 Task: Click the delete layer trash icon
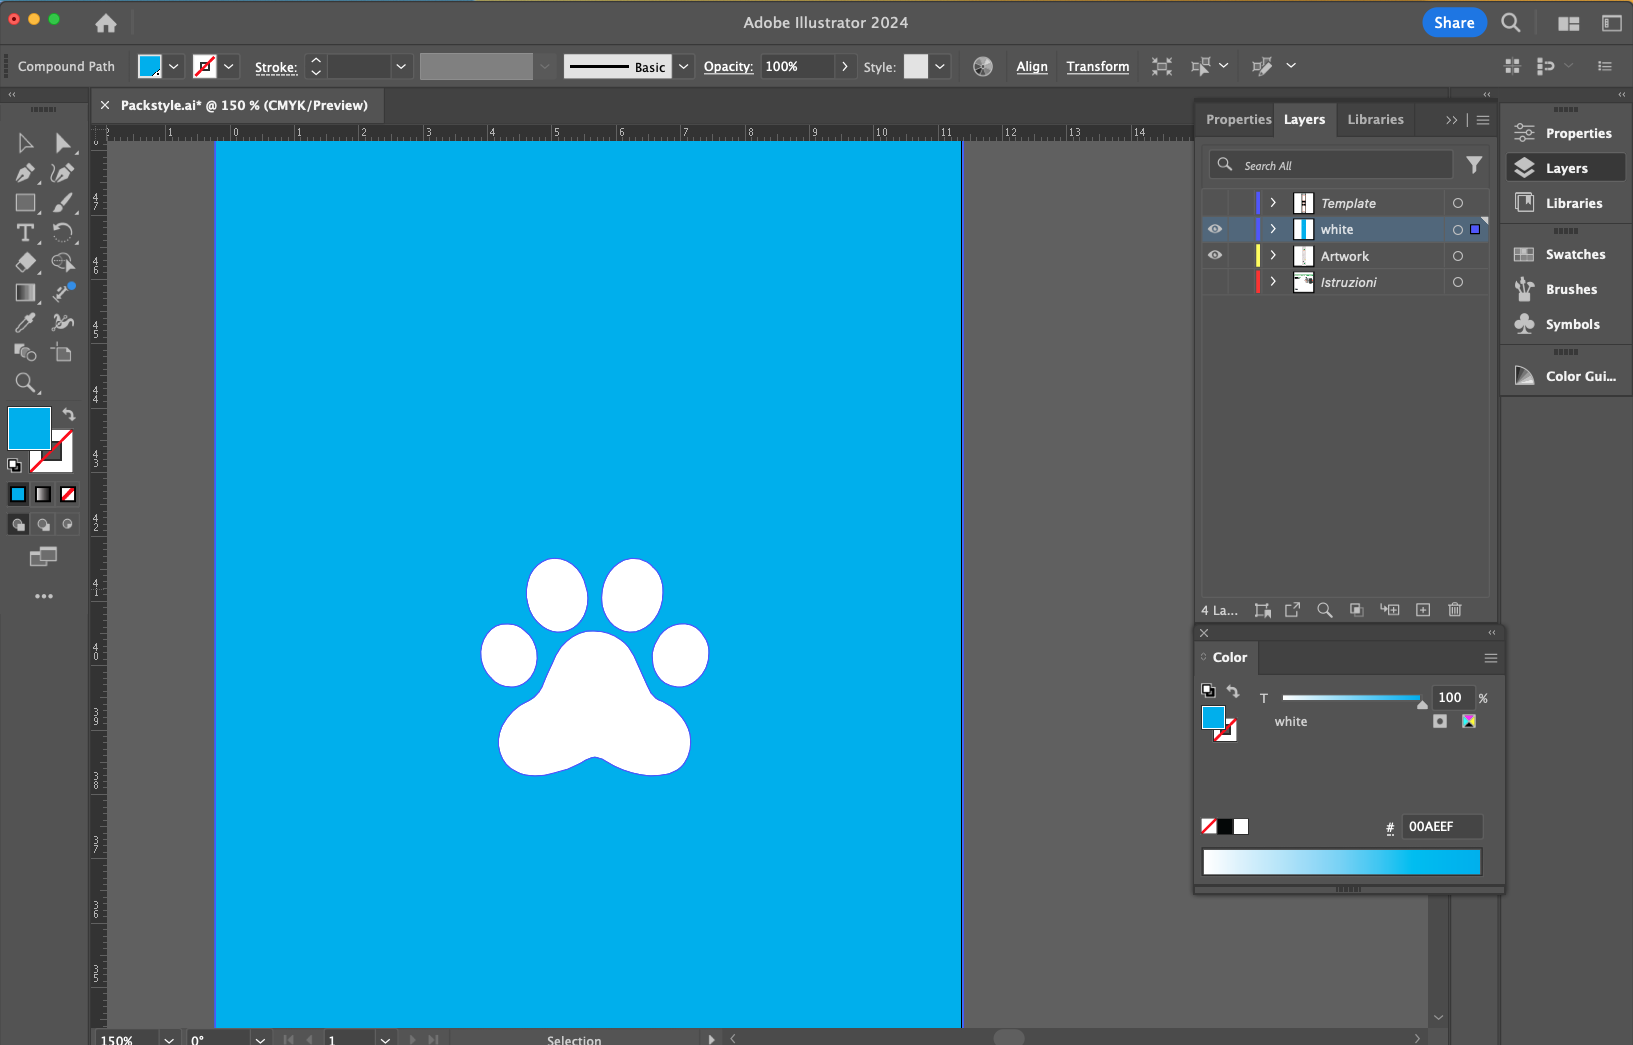click(1455, 610)
